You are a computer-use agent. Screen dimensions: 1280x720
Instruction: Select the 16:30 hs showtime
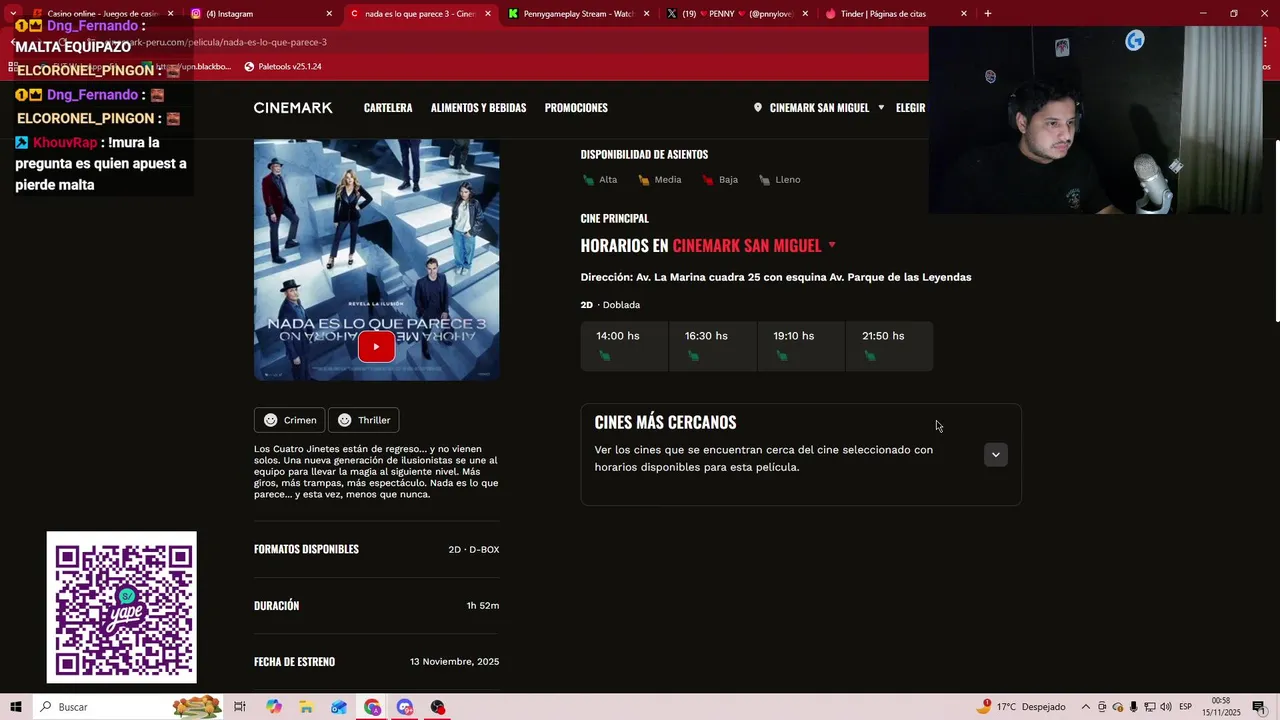tap(712, 346)
